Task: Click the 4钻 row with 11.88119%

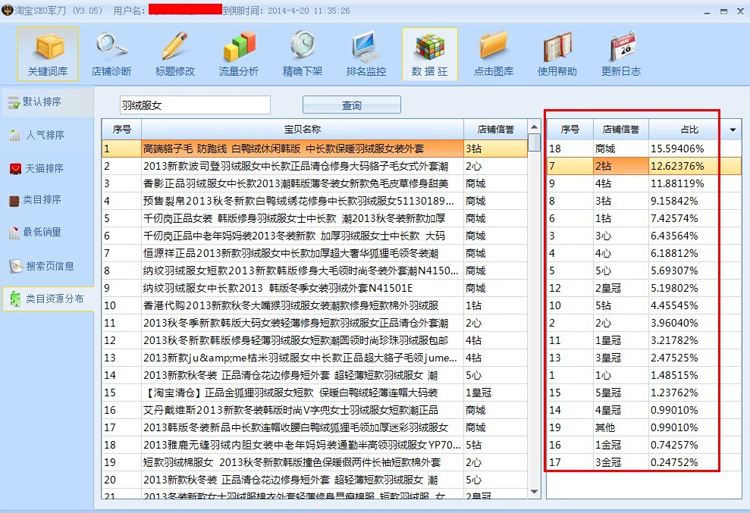Action: coord(644,184)
